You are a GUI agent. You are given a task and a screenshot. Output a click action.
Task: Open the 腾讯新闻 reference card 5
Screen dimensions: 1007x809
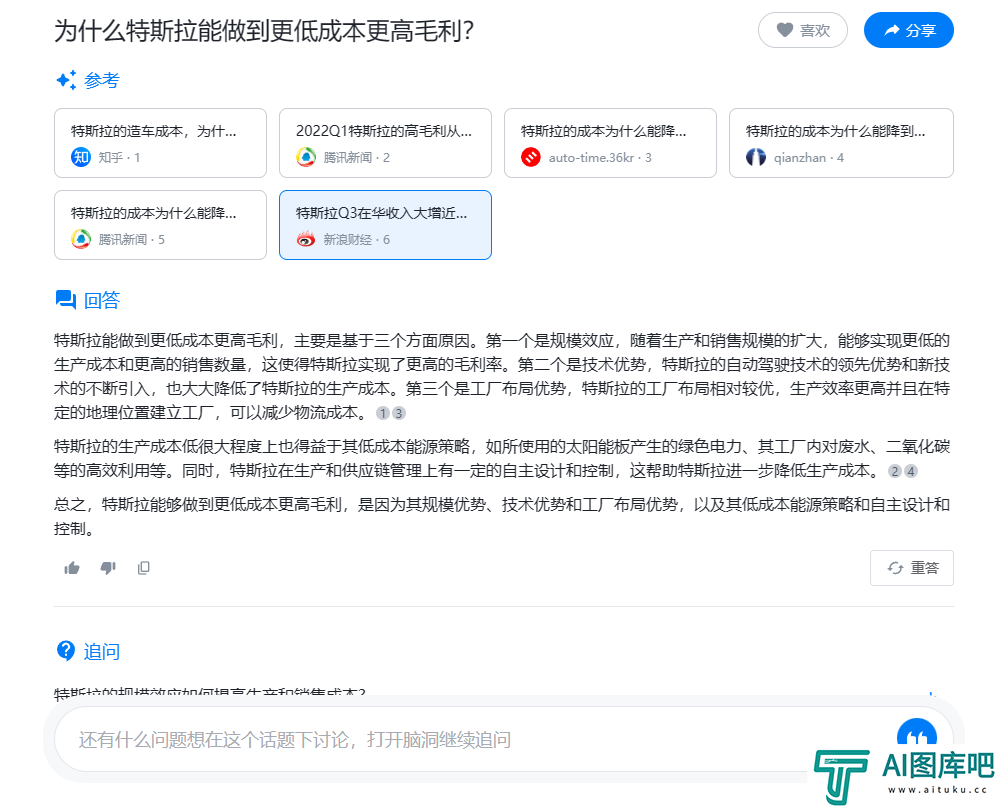tap(160, 225)
